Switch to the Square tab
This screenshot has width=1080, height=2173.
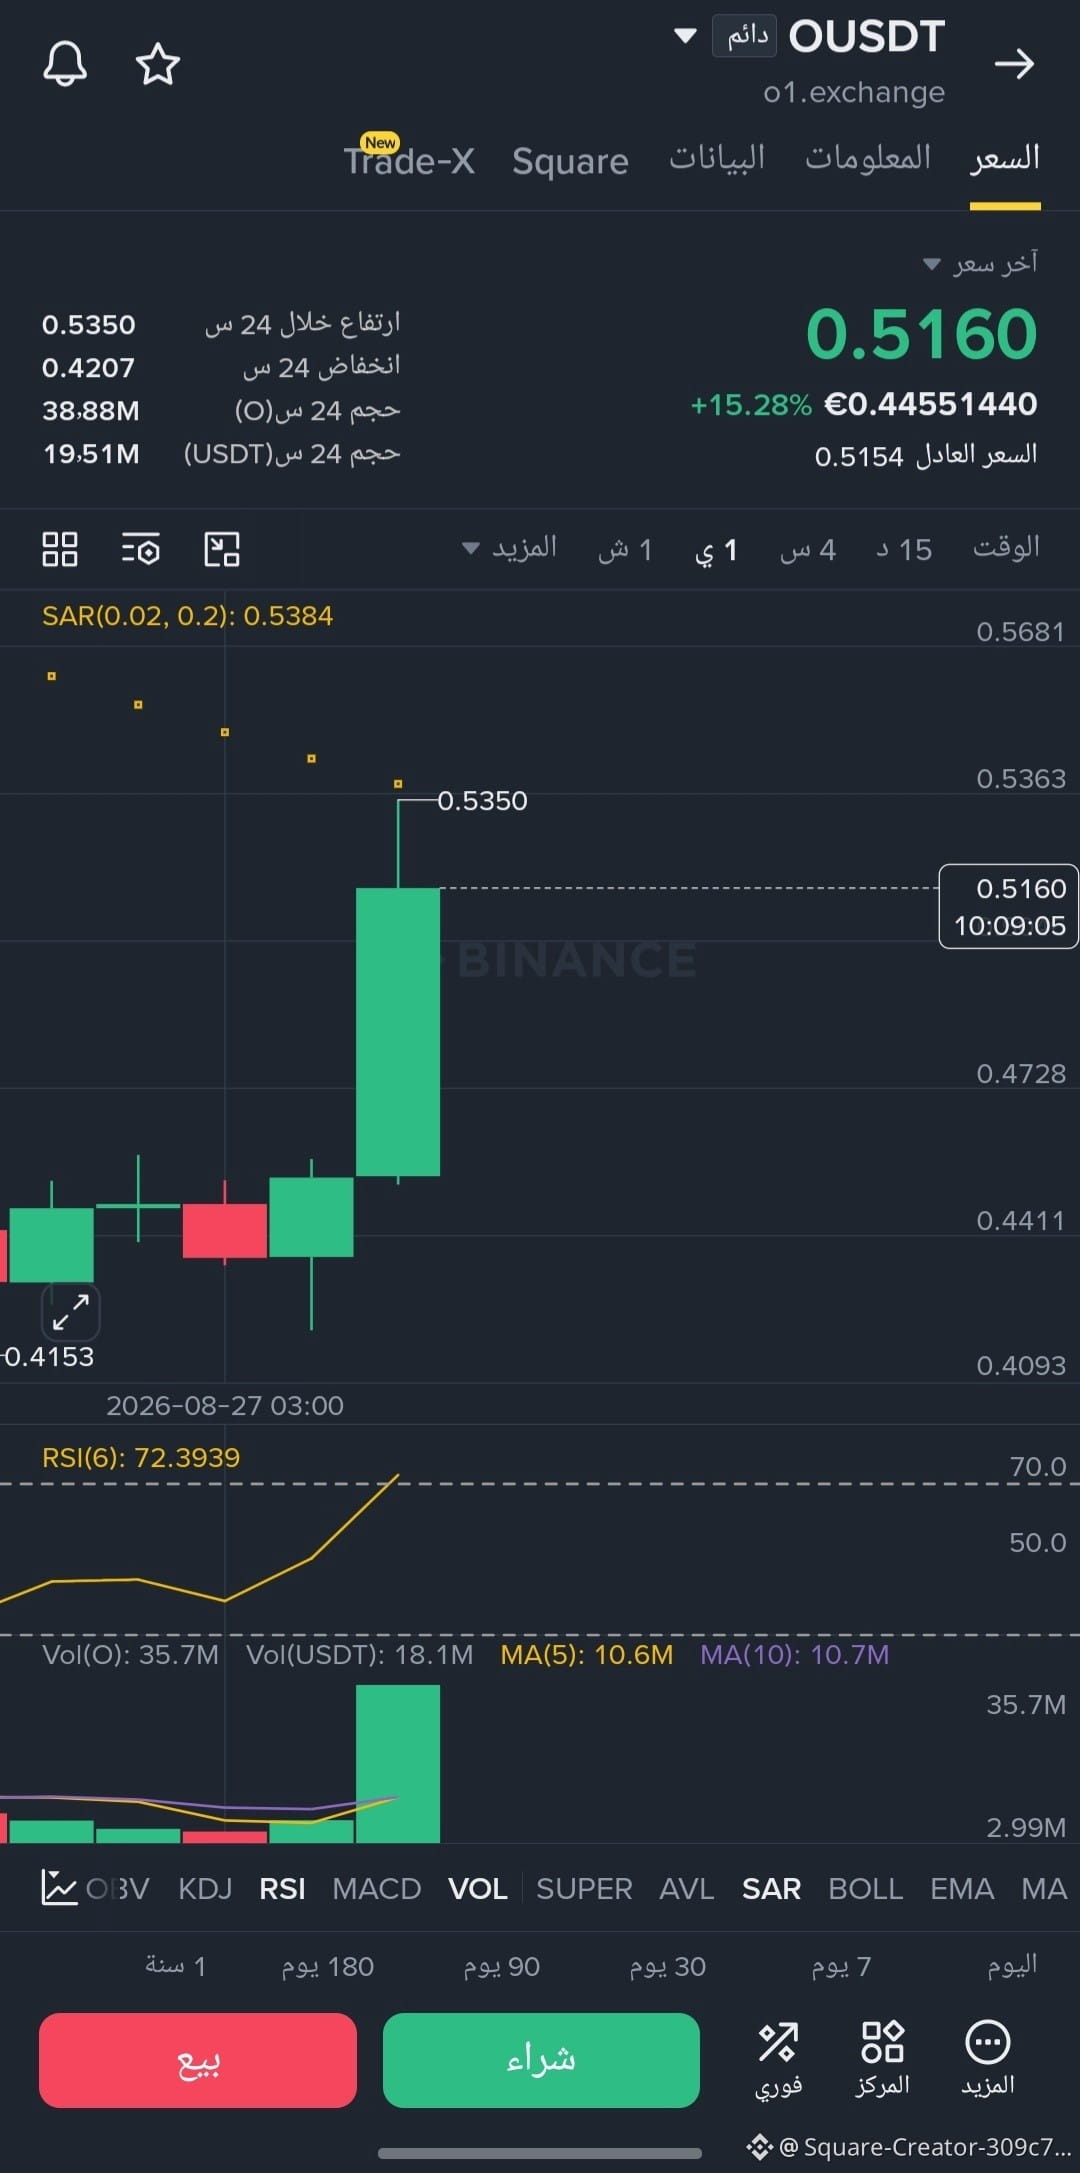pos(570,161)
